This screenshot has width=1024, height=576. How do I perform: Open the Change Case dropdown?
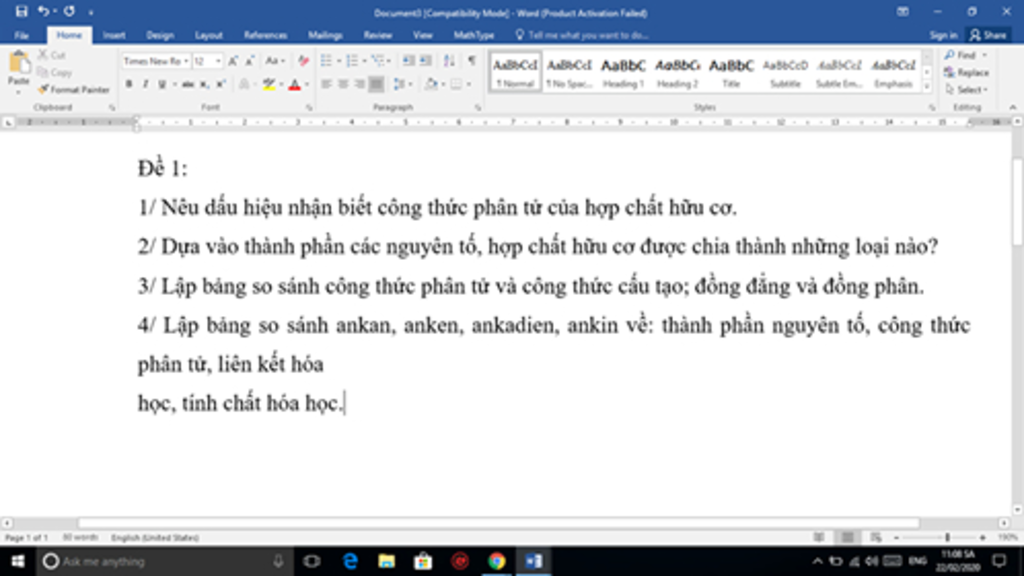click(x=275, y=61)
